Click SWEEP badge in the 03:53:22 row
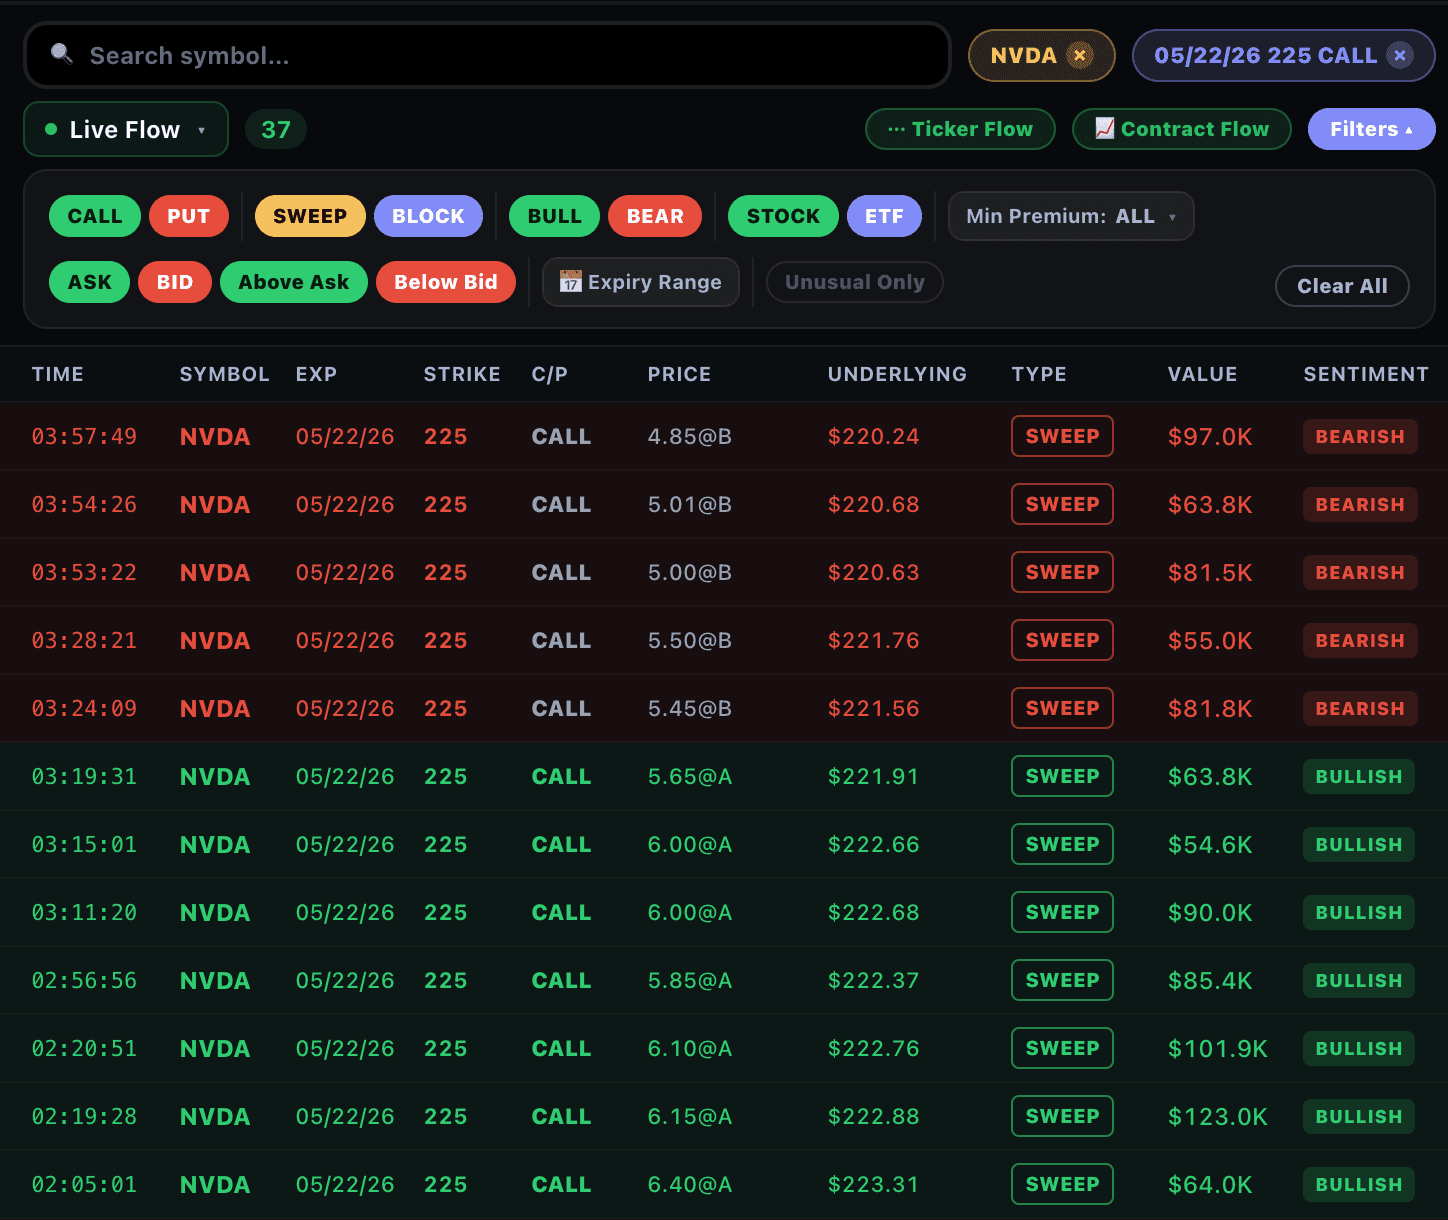 tap(1062, 572)
